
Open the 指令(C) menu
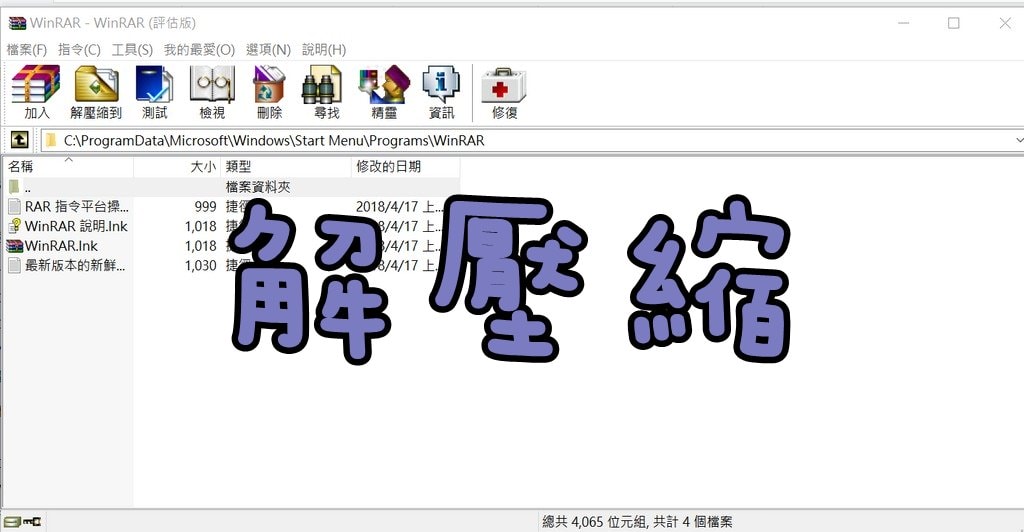coord(79,50)
